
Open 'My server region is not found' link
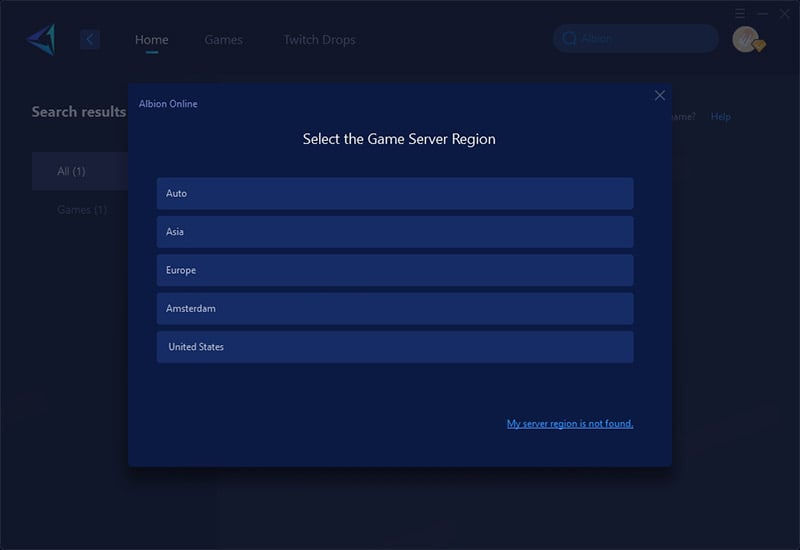(x=570, y=423)
